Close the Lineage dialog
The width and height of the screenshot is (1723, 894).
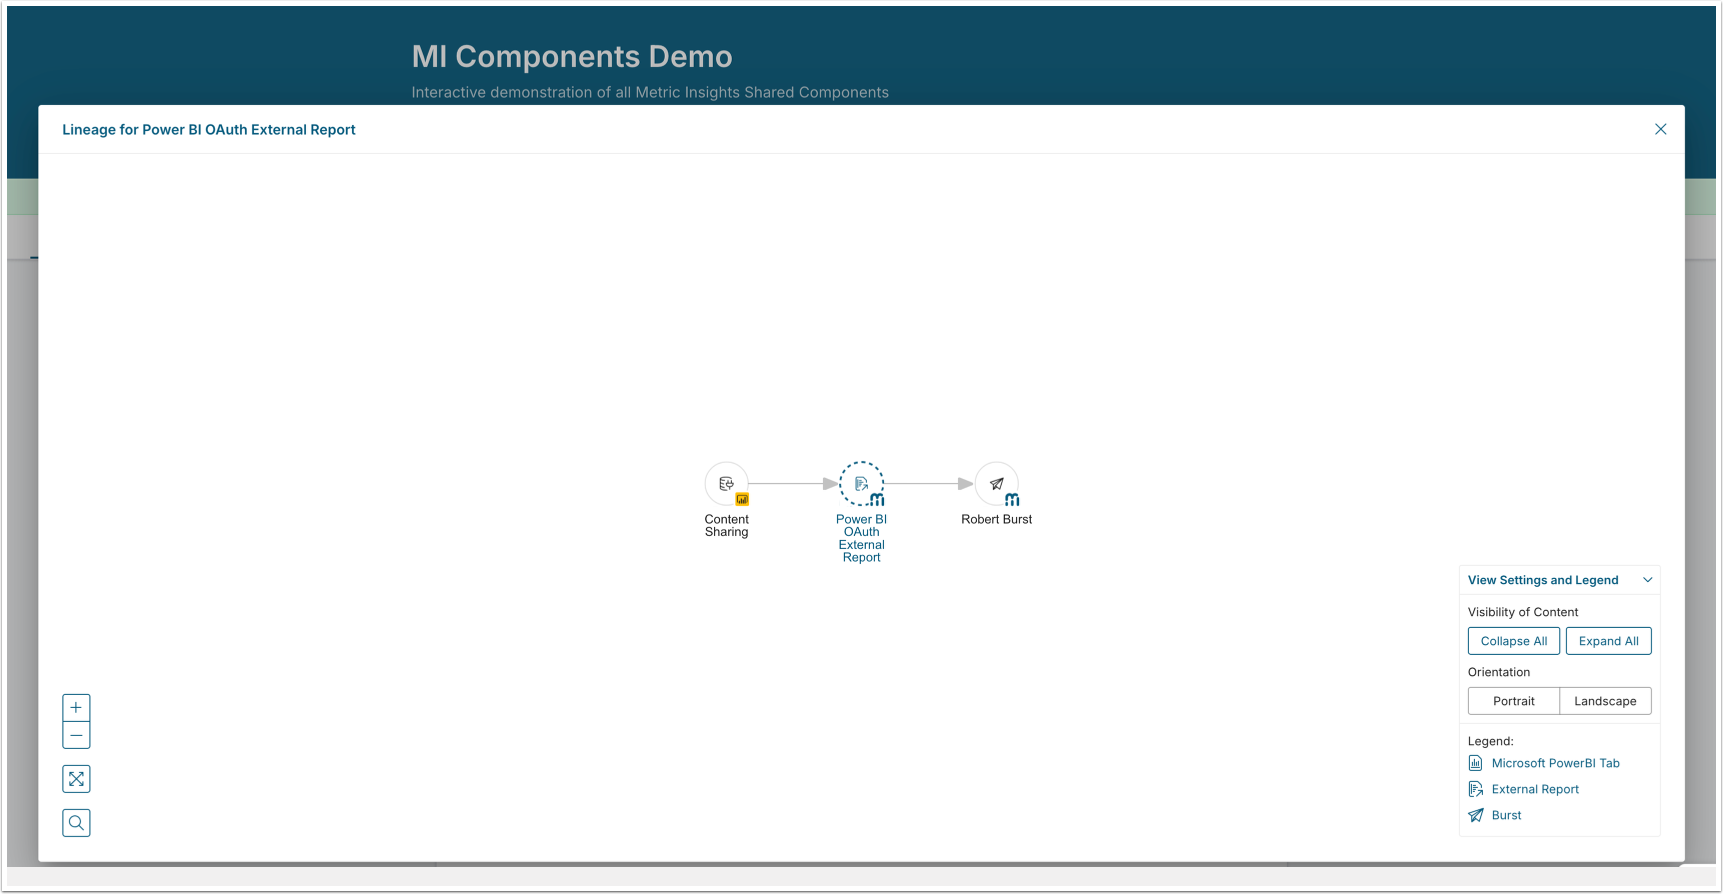coord(1660,129)
